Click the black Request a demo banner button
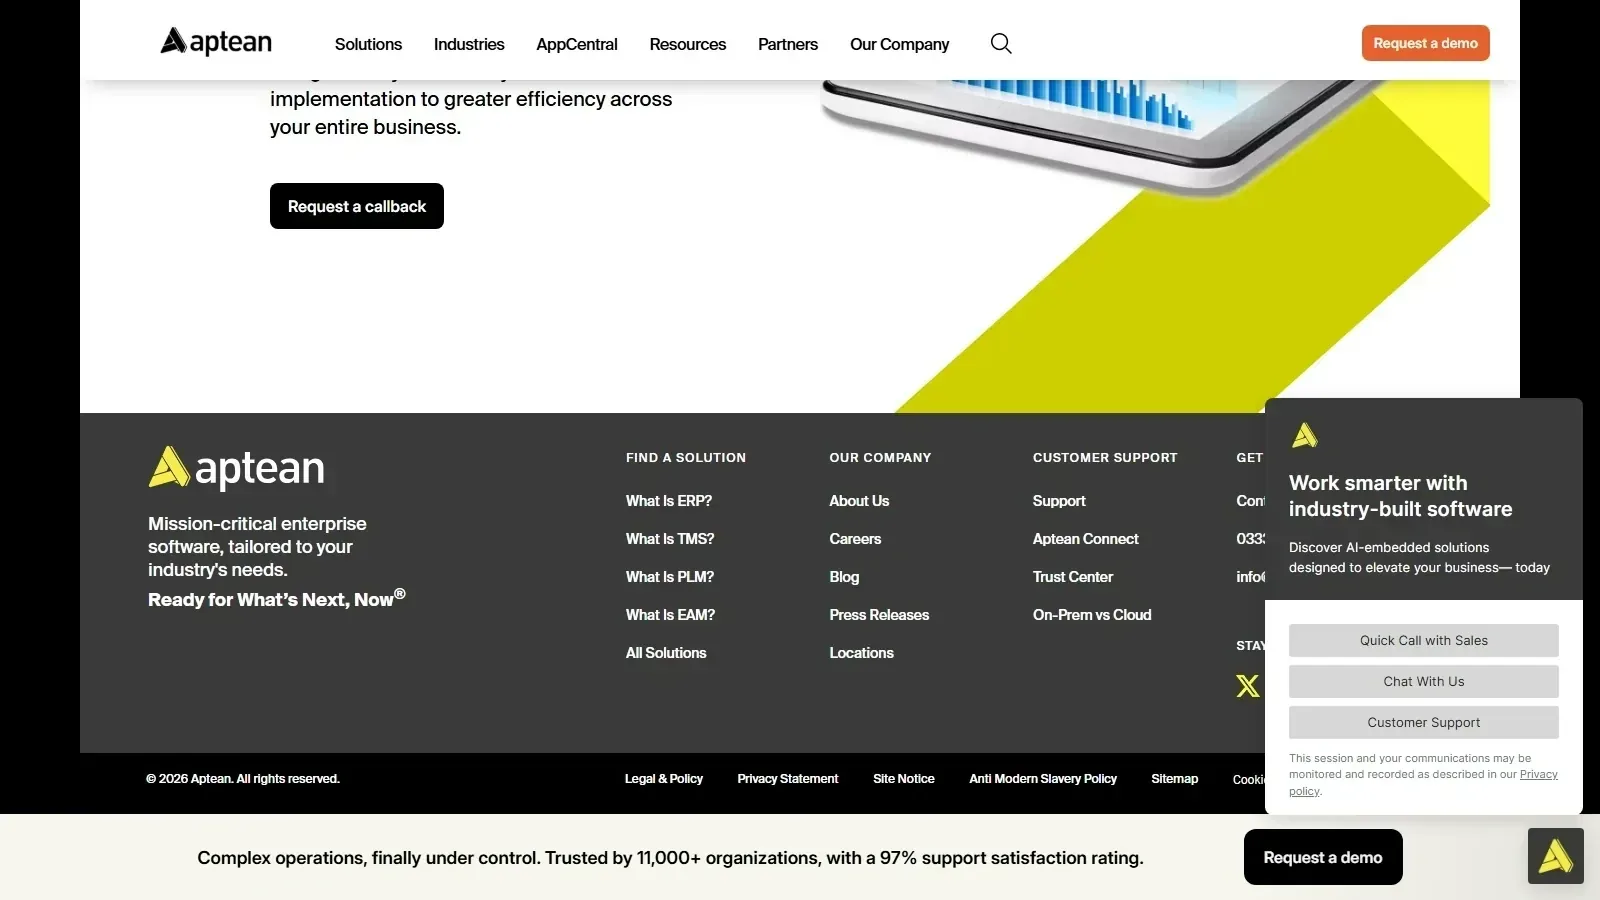Image resolution: width=1600 pixels, height=900 pixels. [1323, 857]
